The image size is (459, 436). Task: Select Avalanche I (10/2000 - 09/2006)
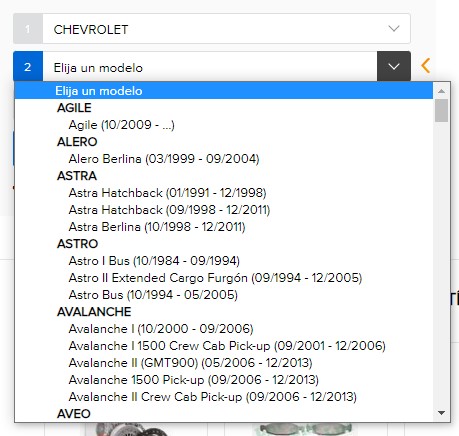pos(224,329)
